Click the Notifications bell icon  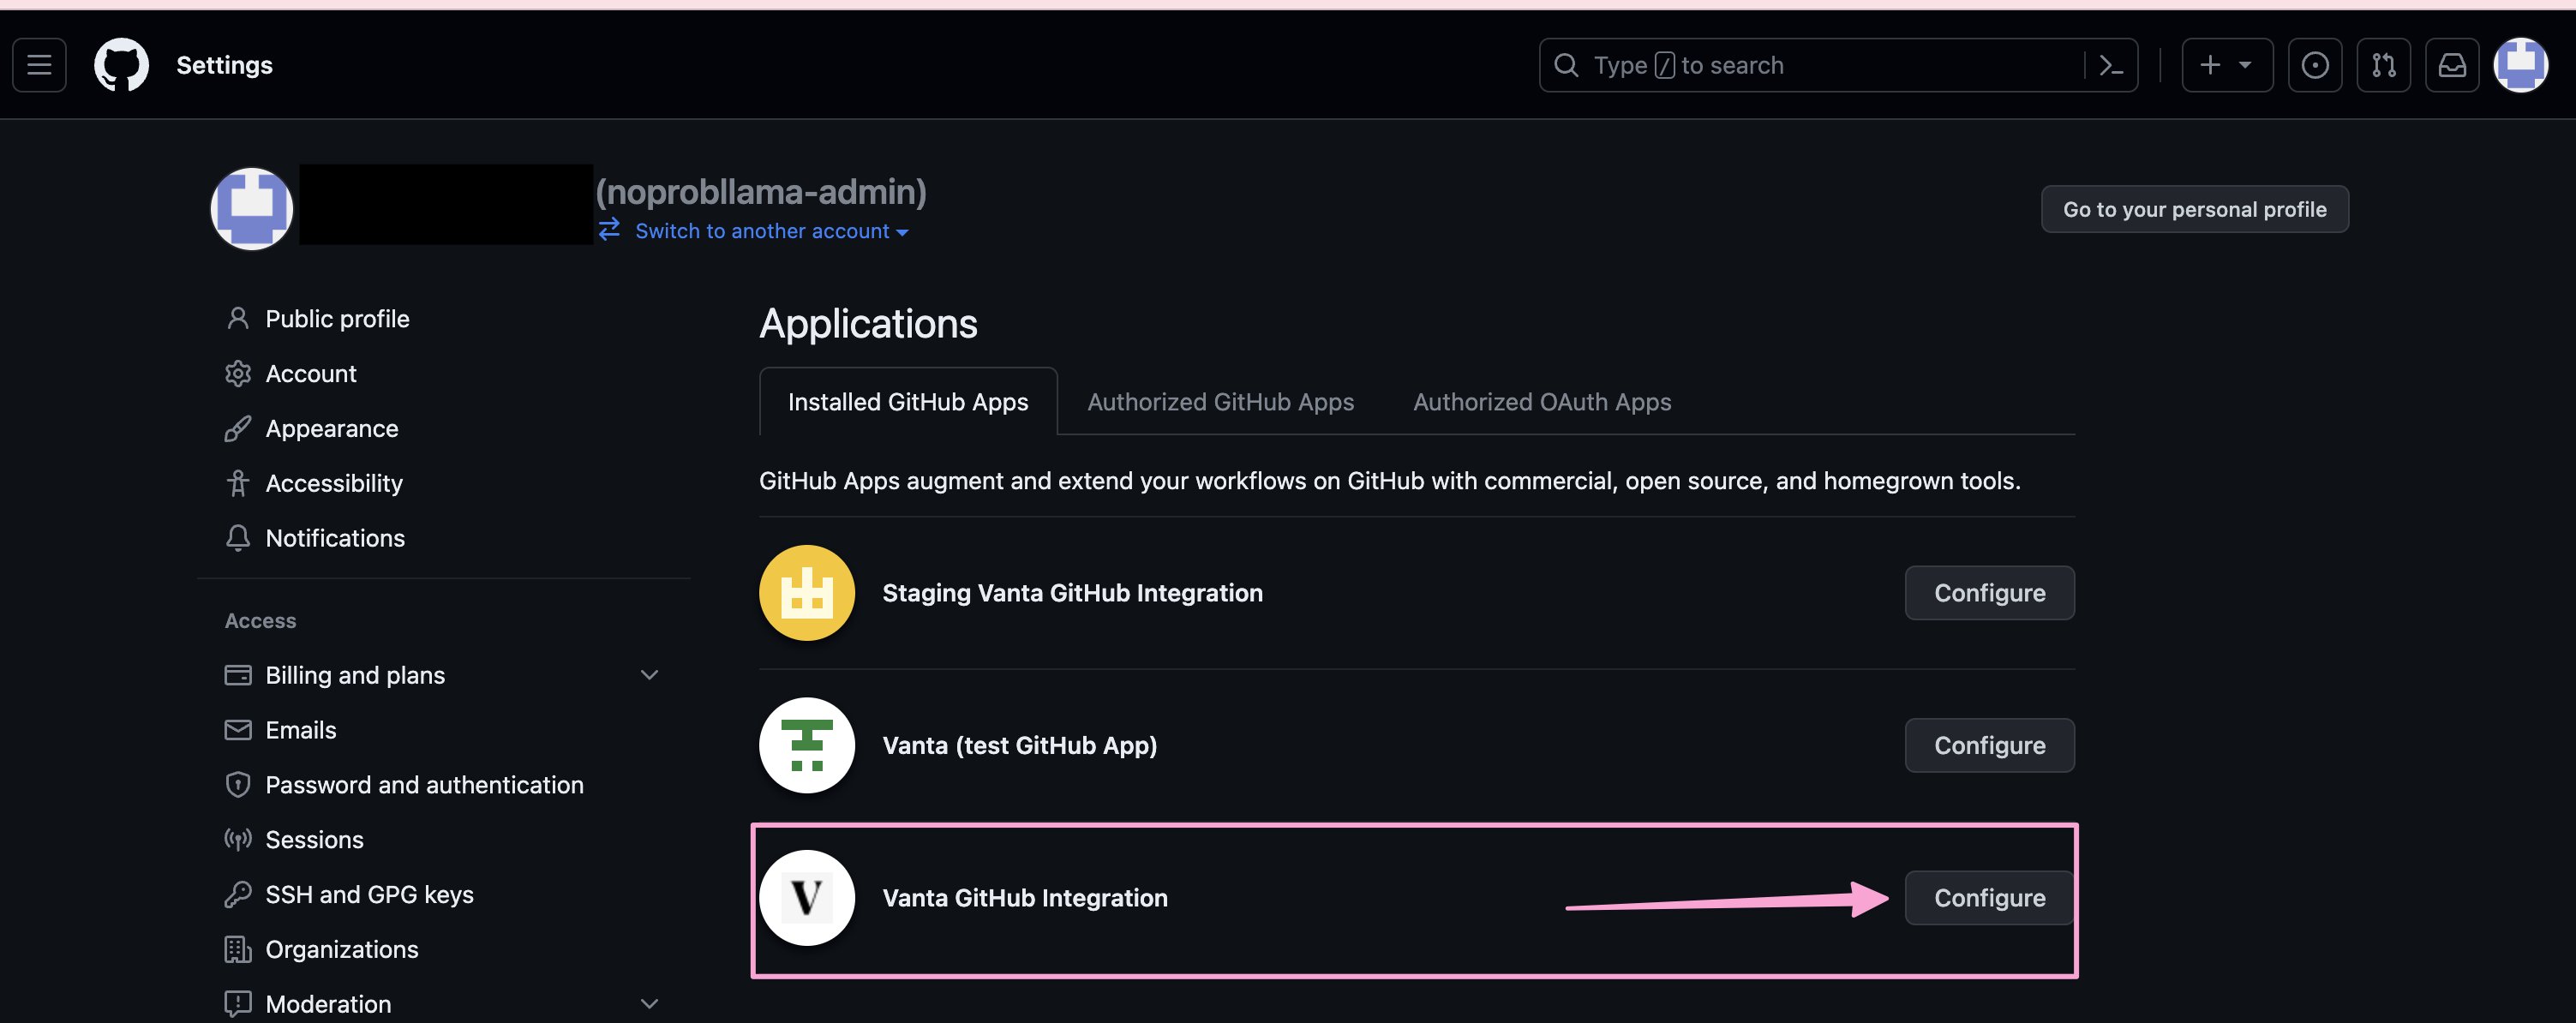point(238,538)
